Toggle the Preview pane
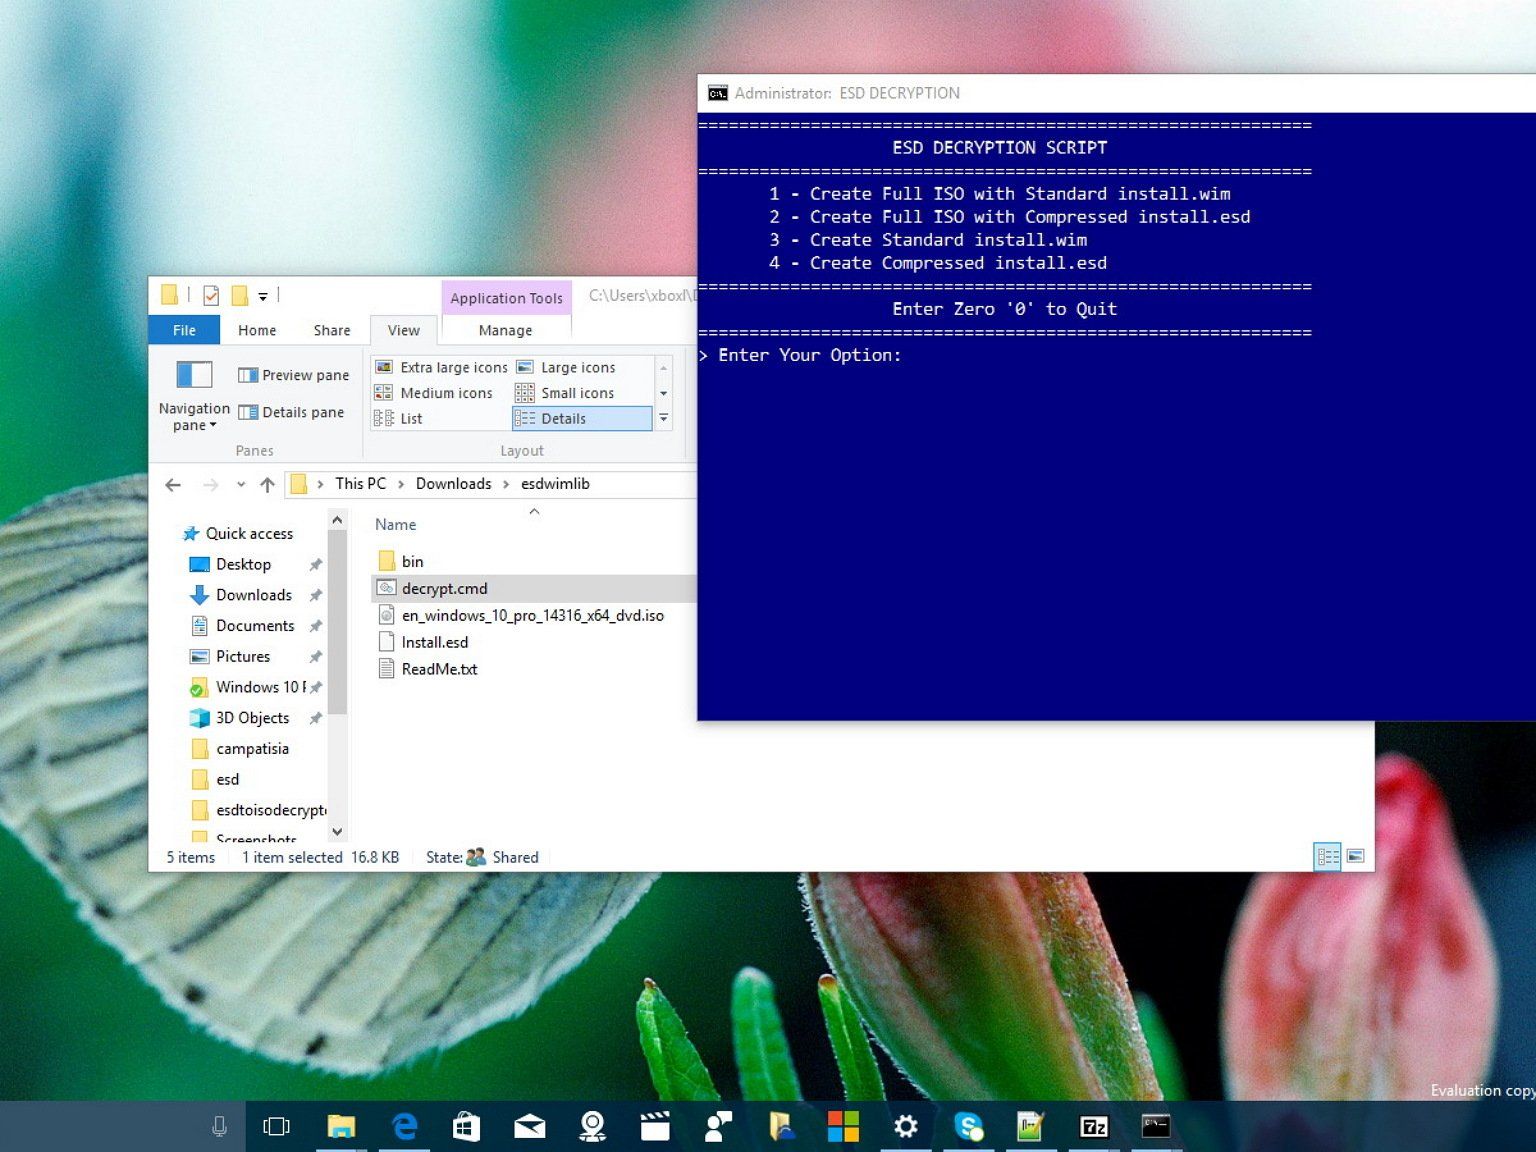 click(x=294, y=375)
